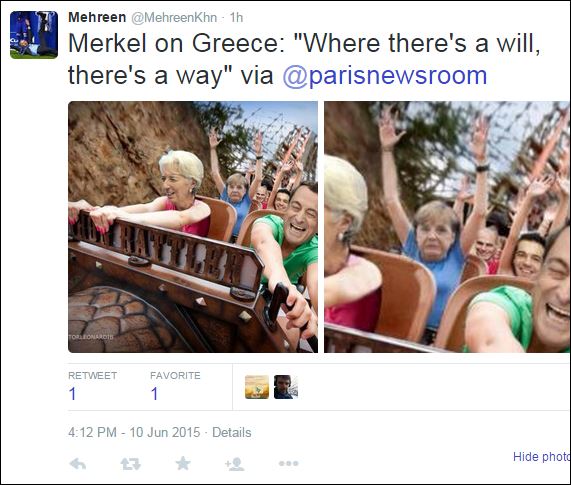Enlarge the left roller coaster photo
This screenshot has width=571, height=485.
(x=193, y=227)
